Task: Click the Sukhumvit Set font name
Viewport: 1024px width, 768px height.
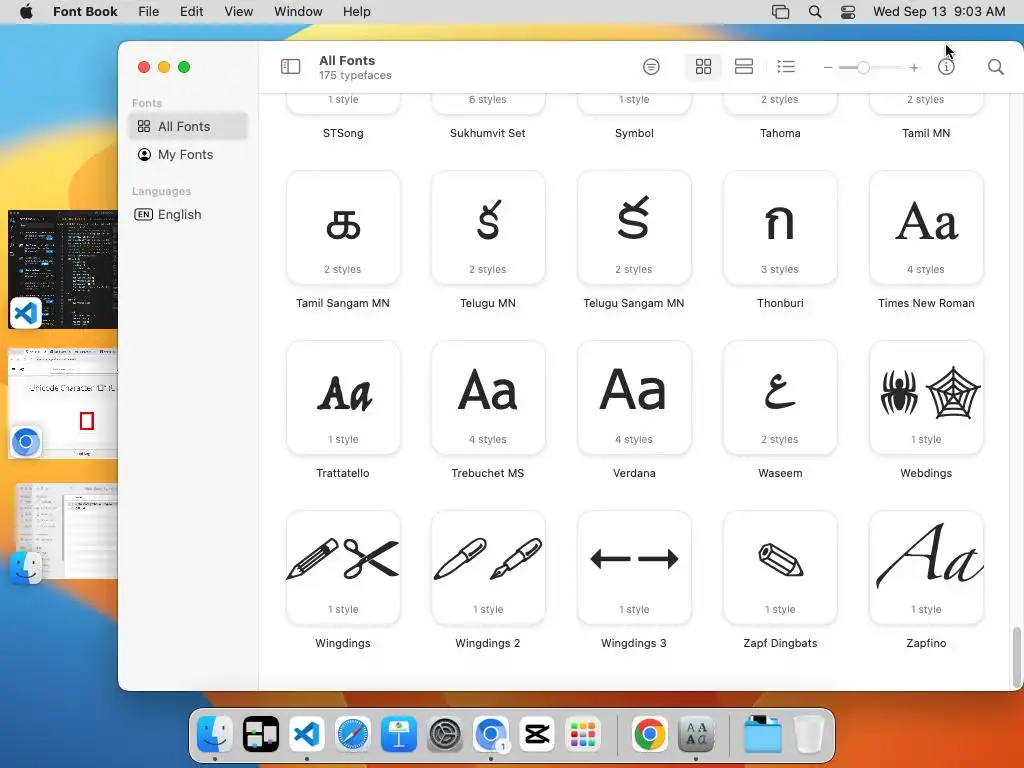Action: (488, 133)
